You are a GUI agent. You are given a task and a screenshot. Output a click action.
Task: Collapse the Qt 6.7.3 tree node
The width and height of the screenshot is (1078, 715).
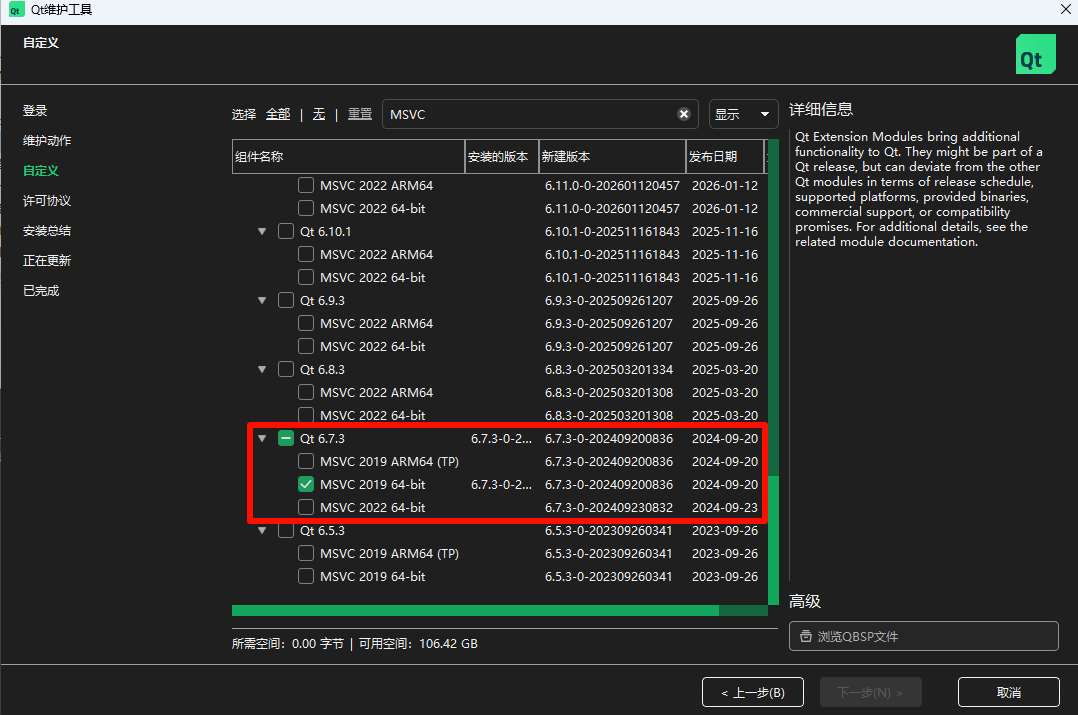(x=262, y=439)
